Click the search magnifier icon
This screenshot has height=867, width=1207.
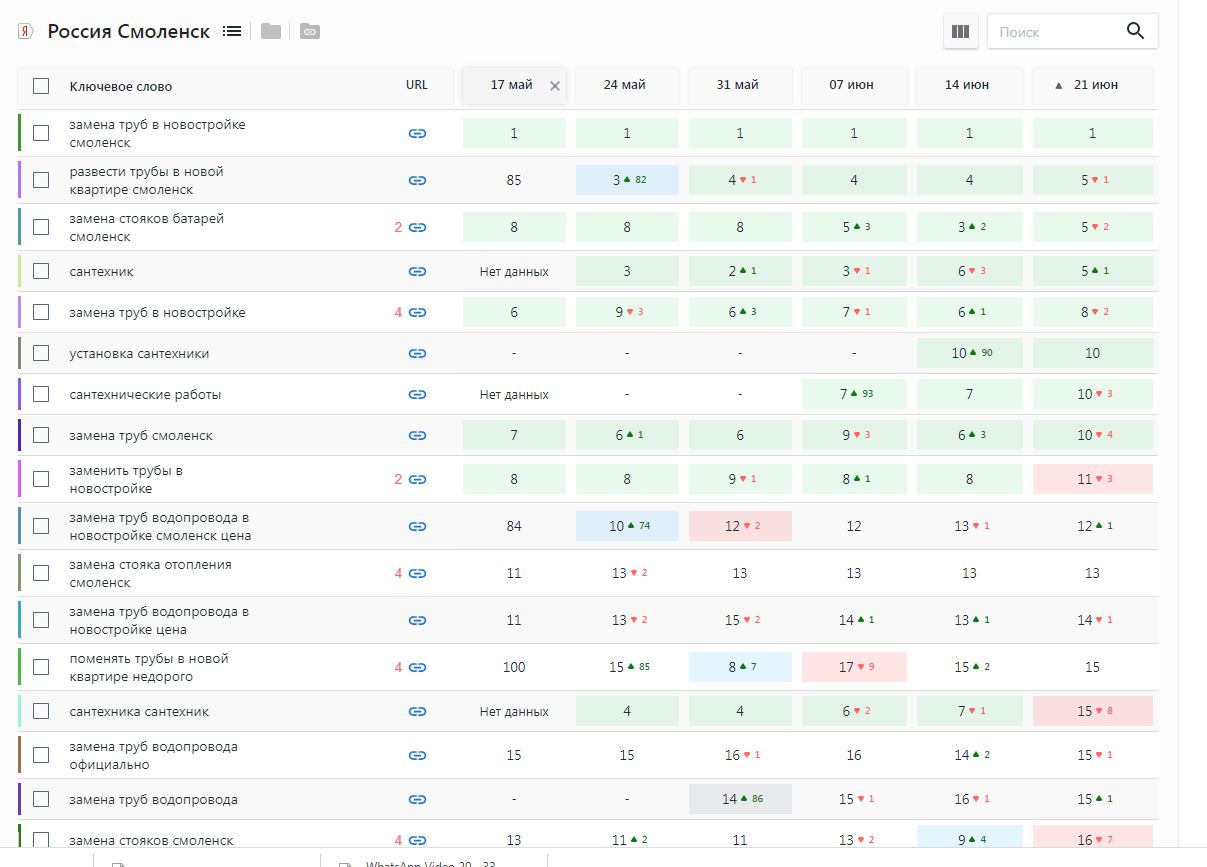1135,31
